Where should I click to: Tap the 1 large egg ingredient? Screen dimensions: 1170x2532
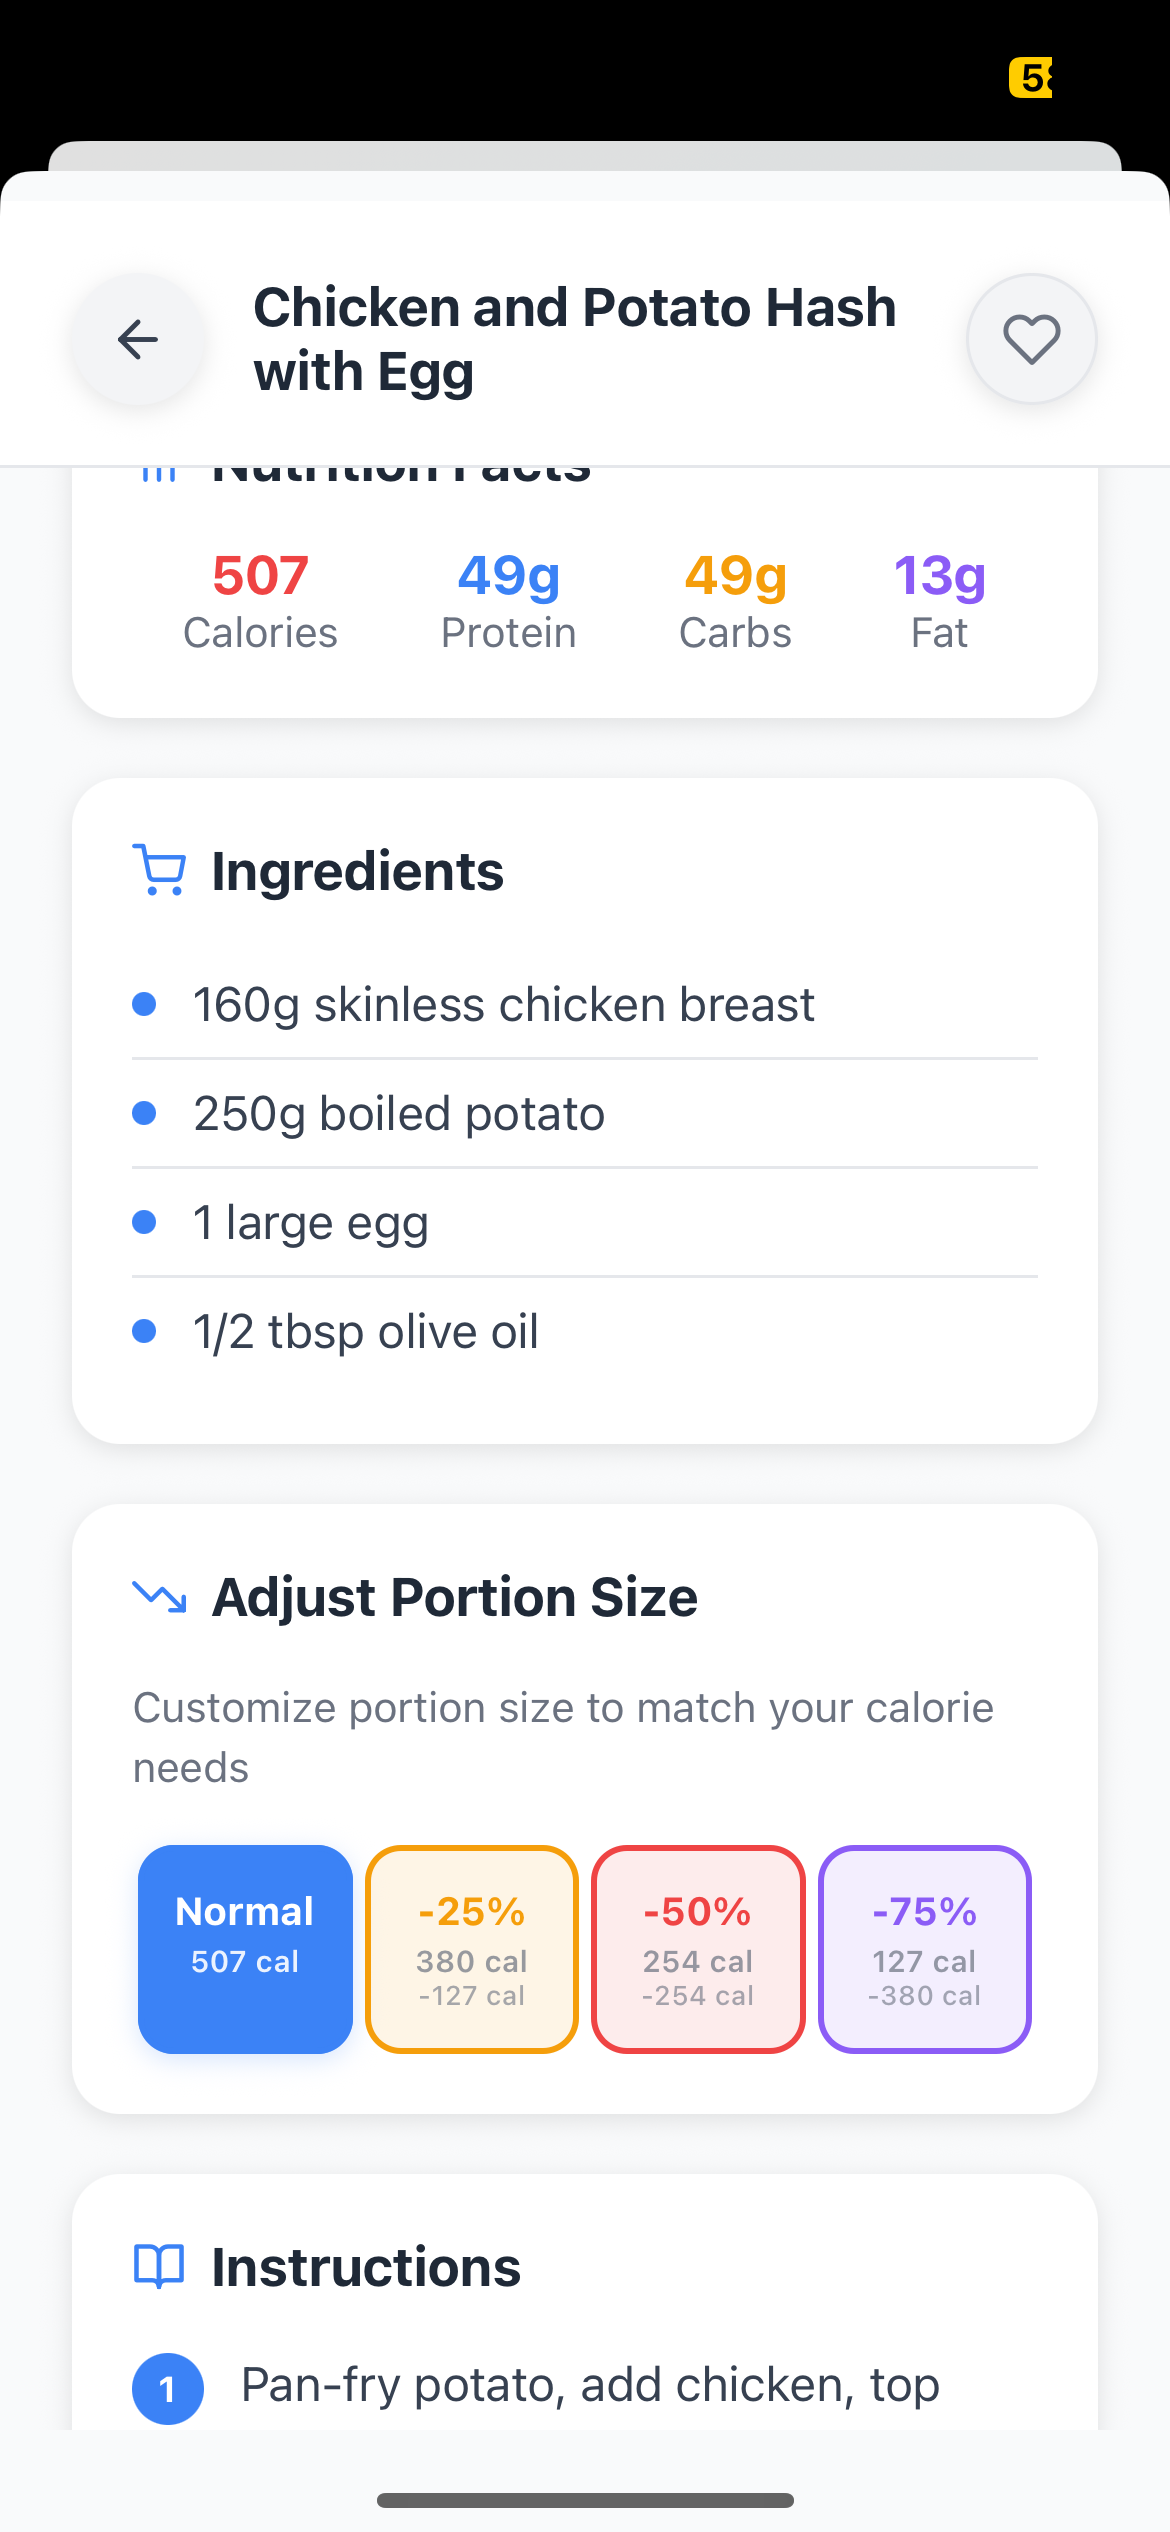point(311,1222)
